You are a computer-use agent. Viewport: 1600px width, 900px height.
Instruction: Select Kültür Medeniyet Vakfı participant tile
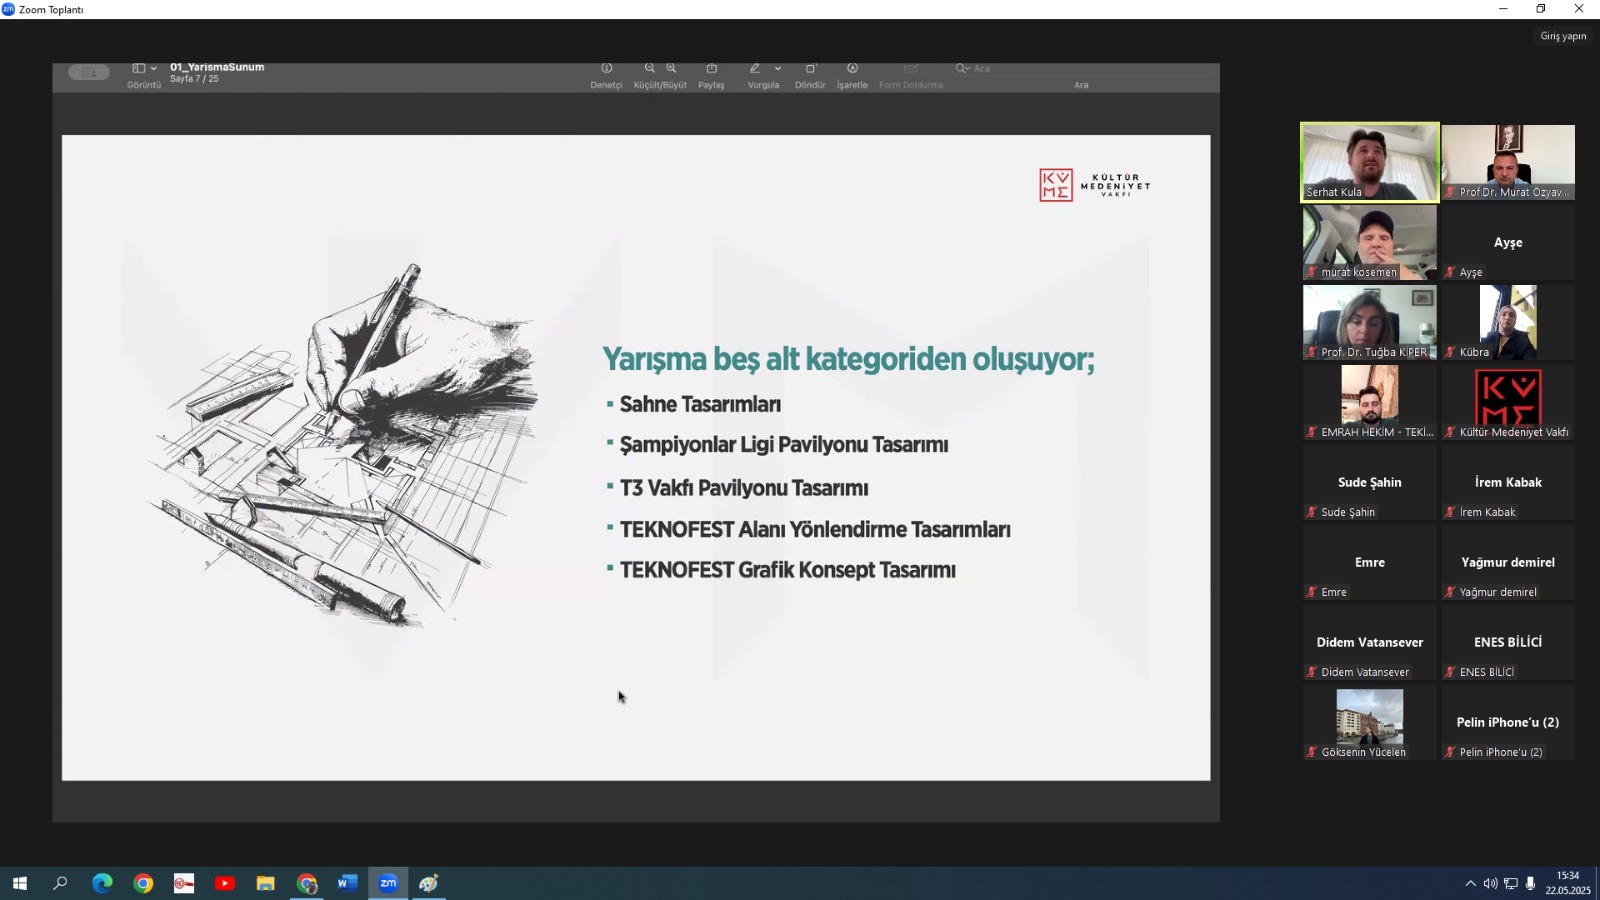[x=1508, y=402]
